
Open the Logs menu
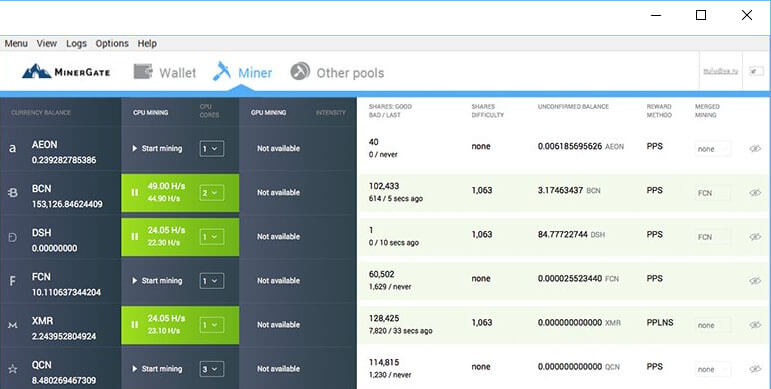tap(76, 43)
